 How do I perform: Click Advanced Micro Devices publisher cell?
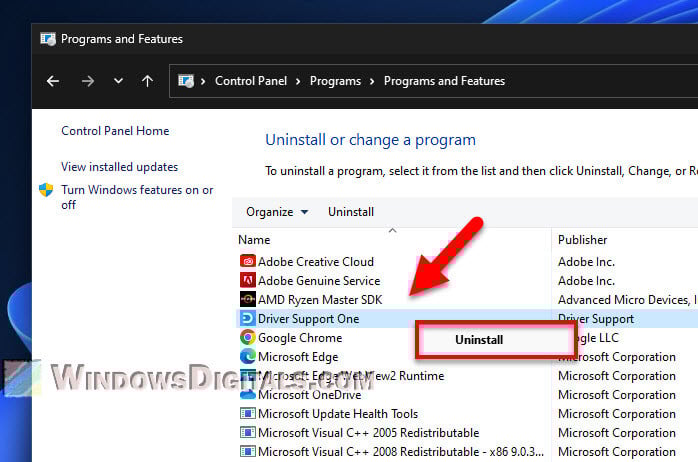(627, 300)
